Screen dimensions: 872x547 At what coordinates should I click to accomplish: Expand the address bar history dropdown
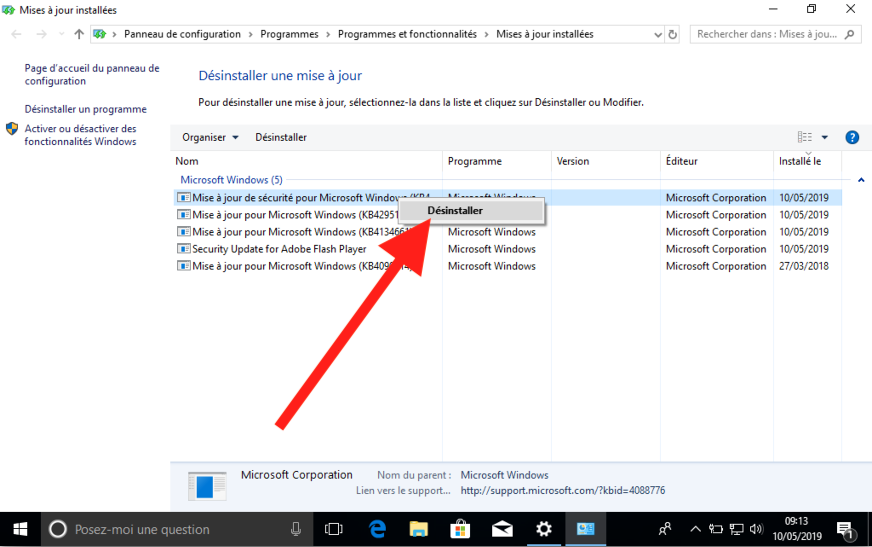coord(658,34)
